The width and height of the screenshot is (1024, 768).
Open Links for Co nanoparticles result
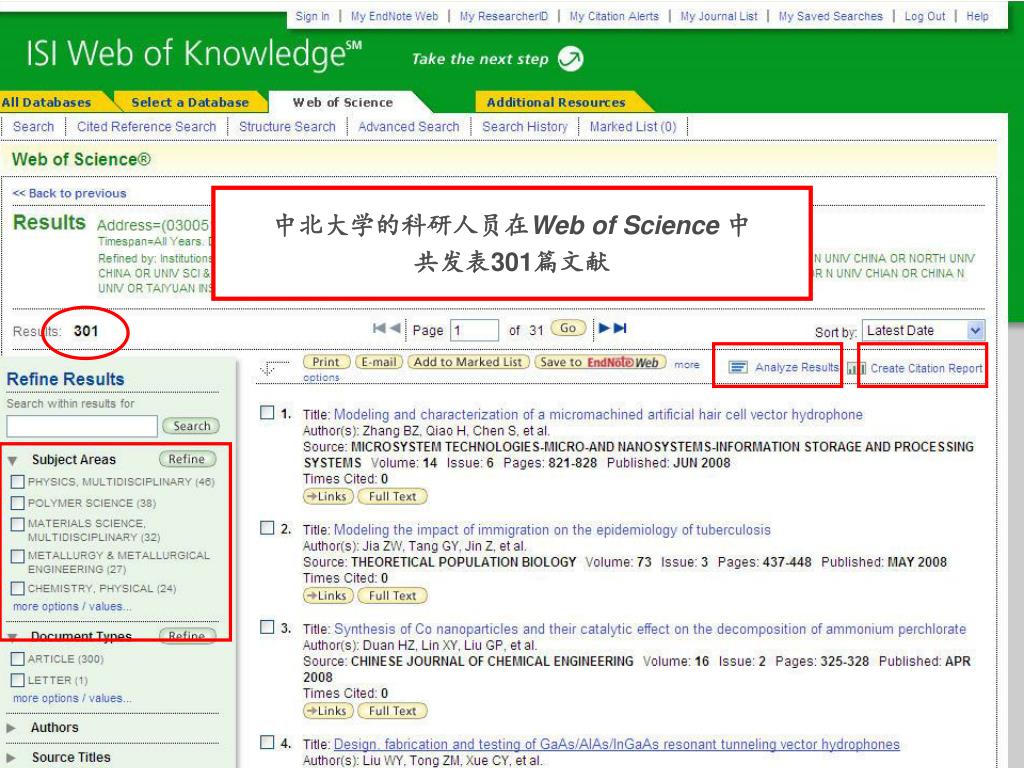pyautogui.click(x=328, y=711)
